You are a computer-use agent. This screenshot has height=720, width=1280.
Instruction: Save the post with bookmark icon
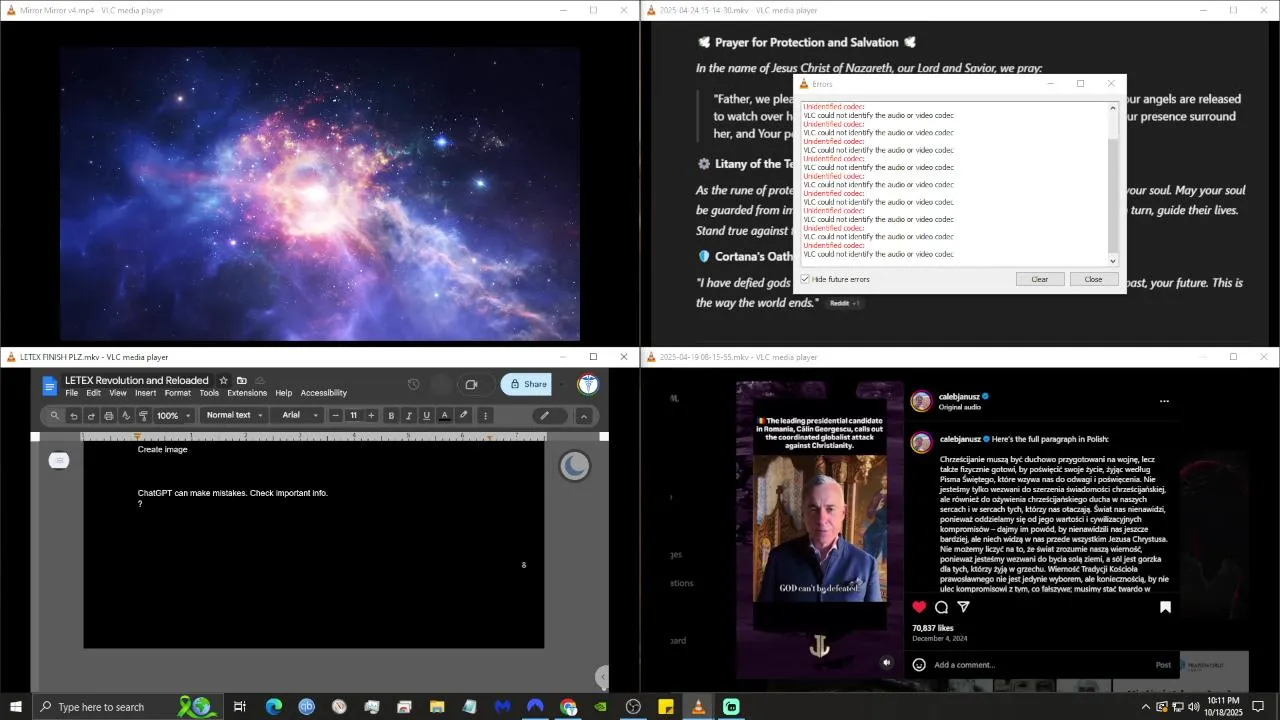(x=1165, y=607)
